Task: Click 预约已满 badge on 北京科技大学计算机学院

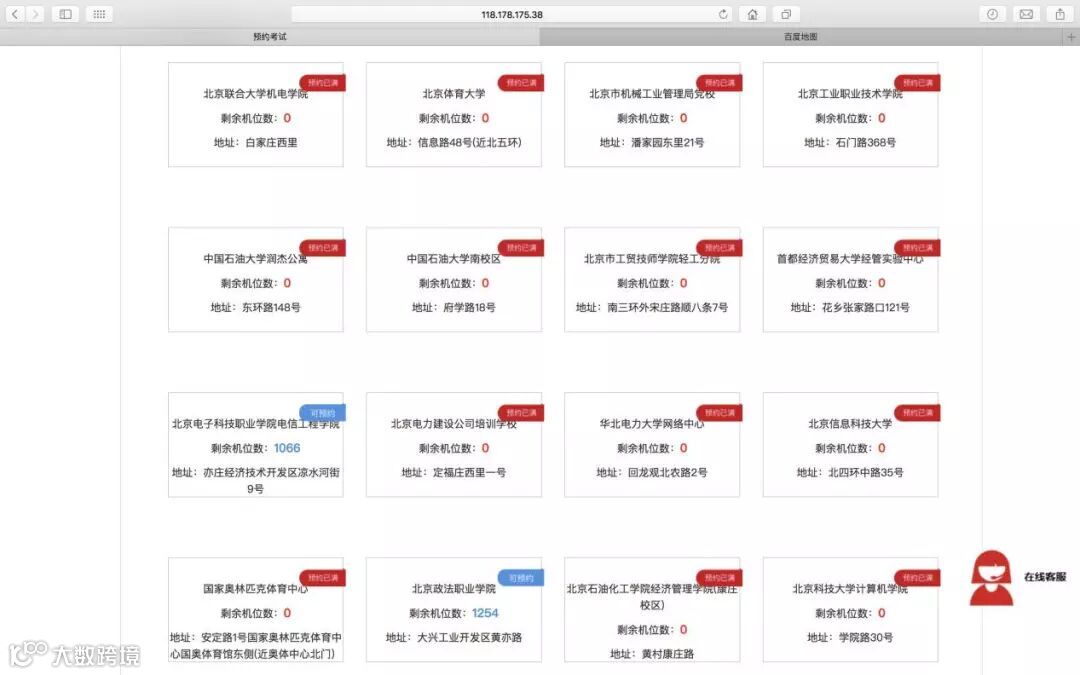Action: (x=917, y=578)
